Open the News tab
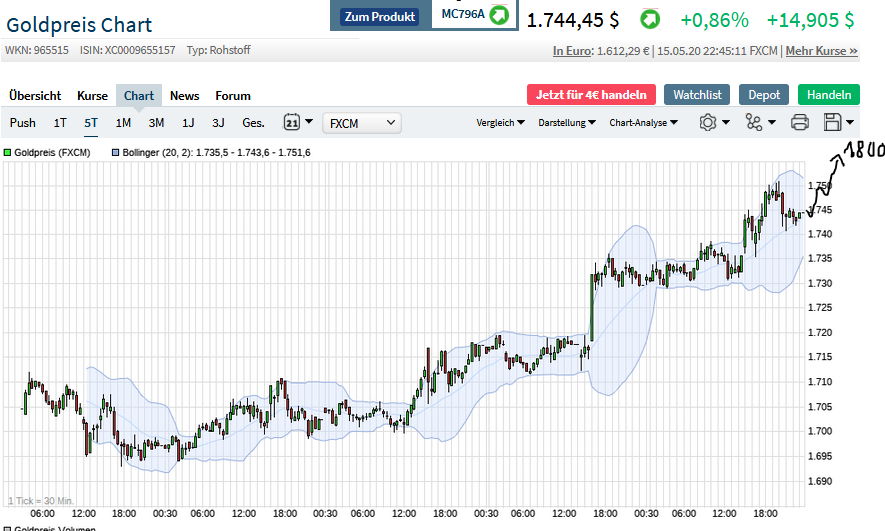 click(184, 96)
